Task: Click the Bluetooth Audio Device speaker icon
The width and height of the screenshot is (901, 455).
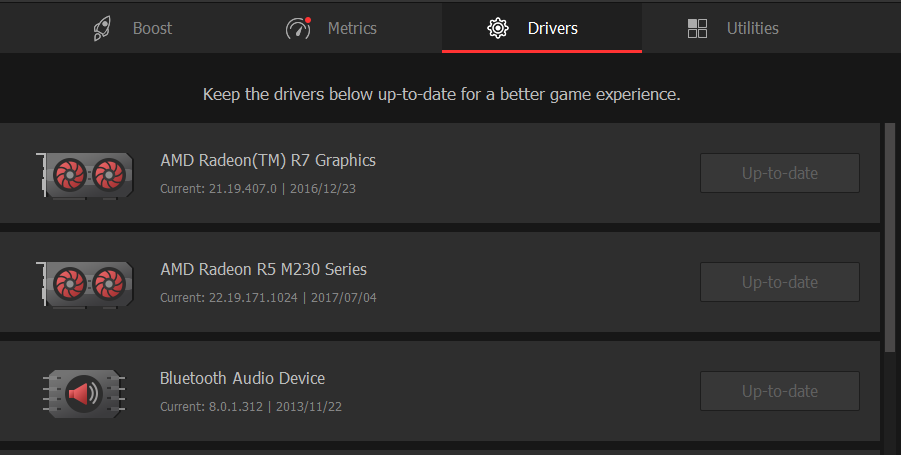Action: pyautogui.click(x=84, y=393)
